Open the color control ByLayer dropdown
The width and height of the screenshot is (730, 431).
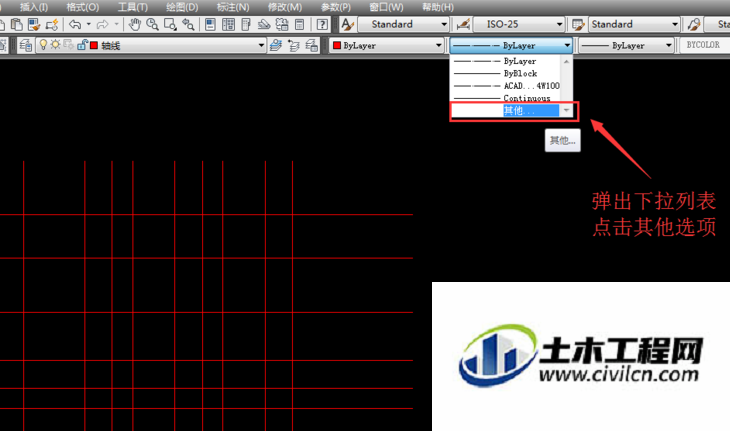439,45
